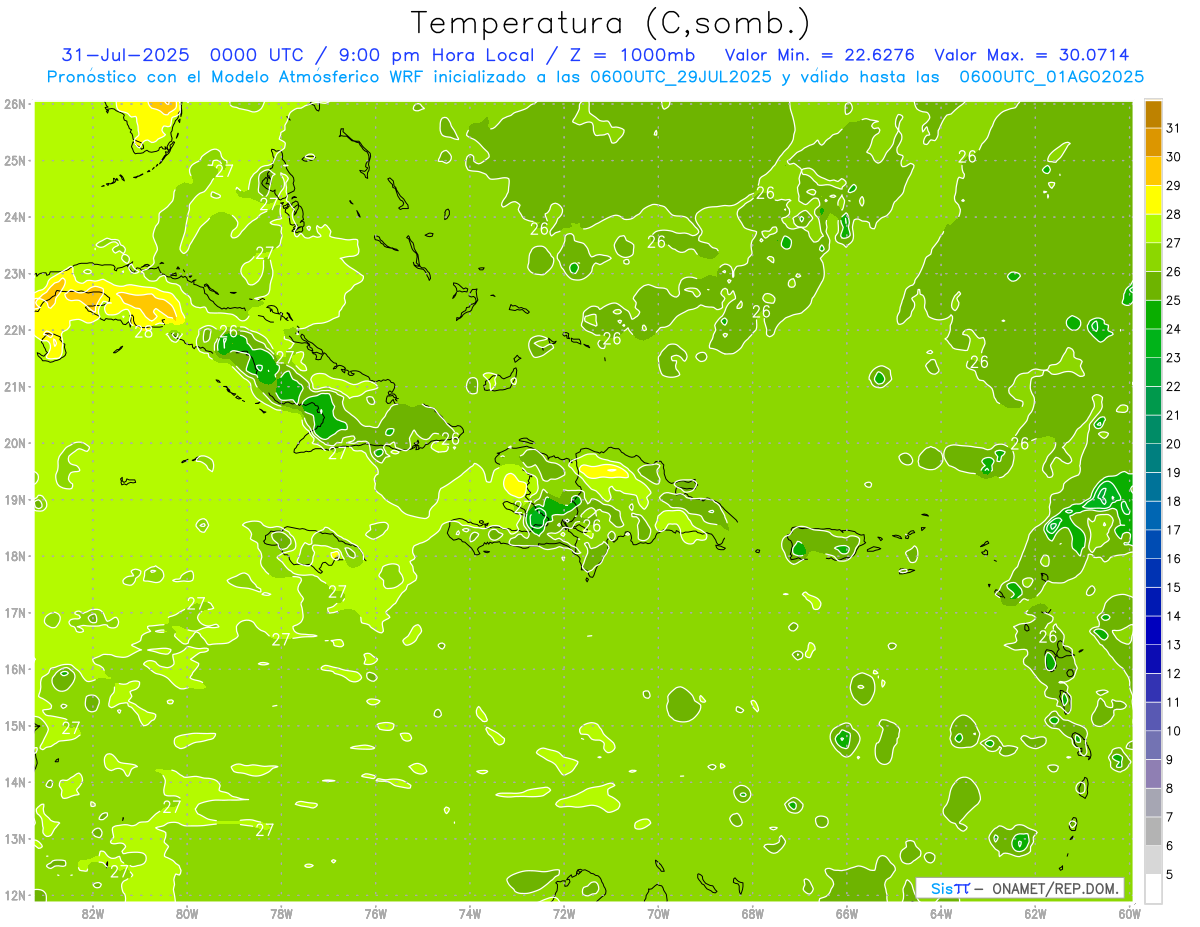Click the 70W longitude axis label
Viewport: 1200px width, 927px height.
(658, 913)
